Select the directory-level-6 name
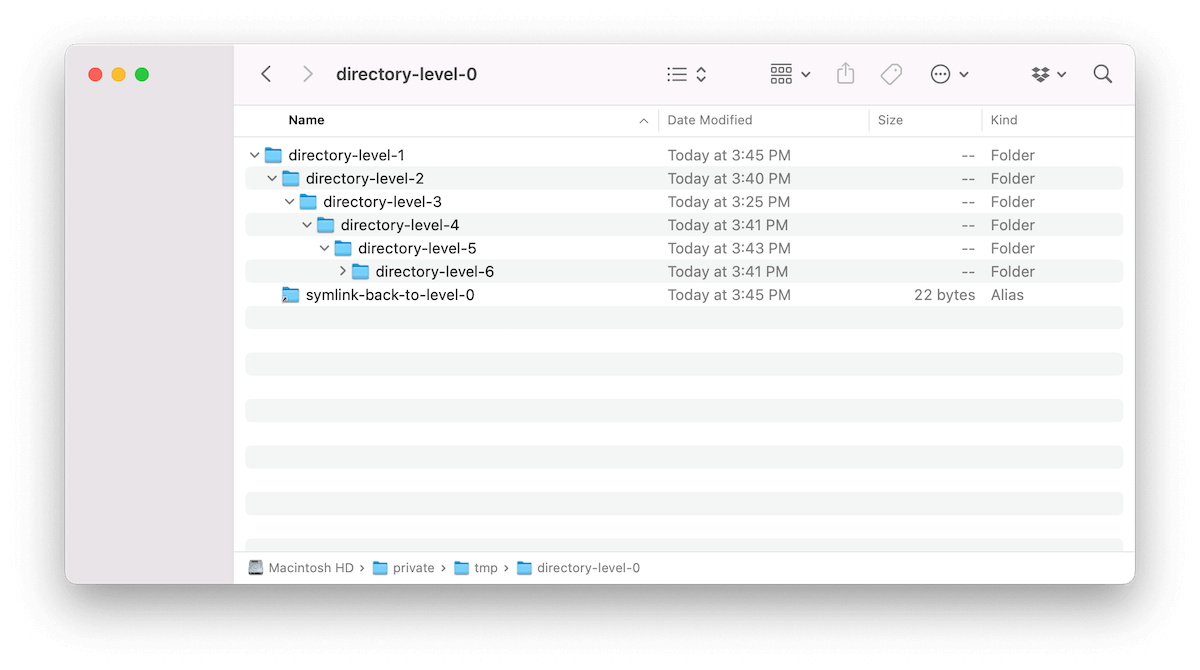 [435, 272]
